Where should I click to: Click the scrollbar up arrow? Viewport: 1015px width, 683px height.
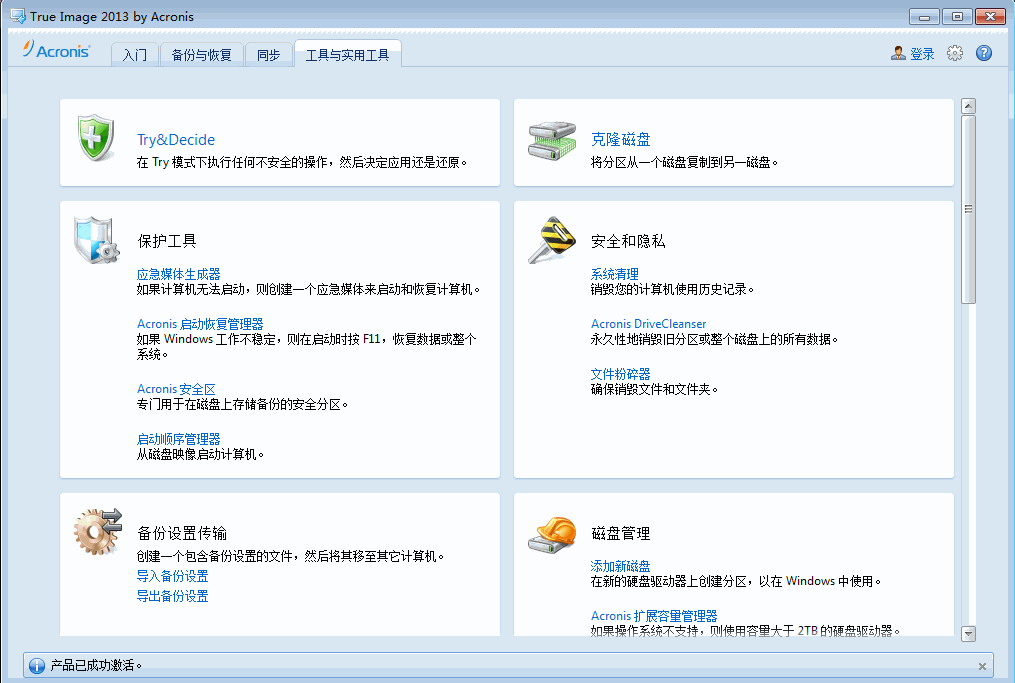968,106
